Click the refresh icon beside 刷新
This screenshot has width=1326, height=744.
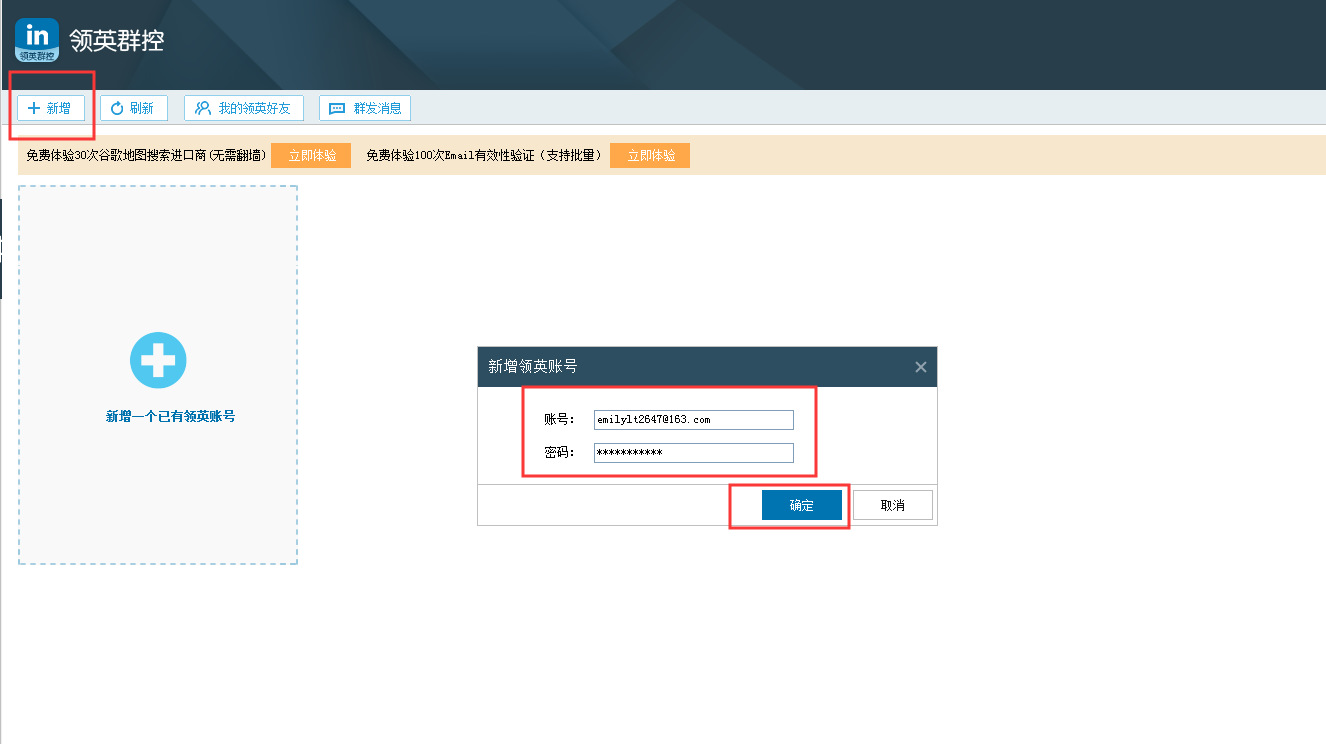[x=117, y=108]
